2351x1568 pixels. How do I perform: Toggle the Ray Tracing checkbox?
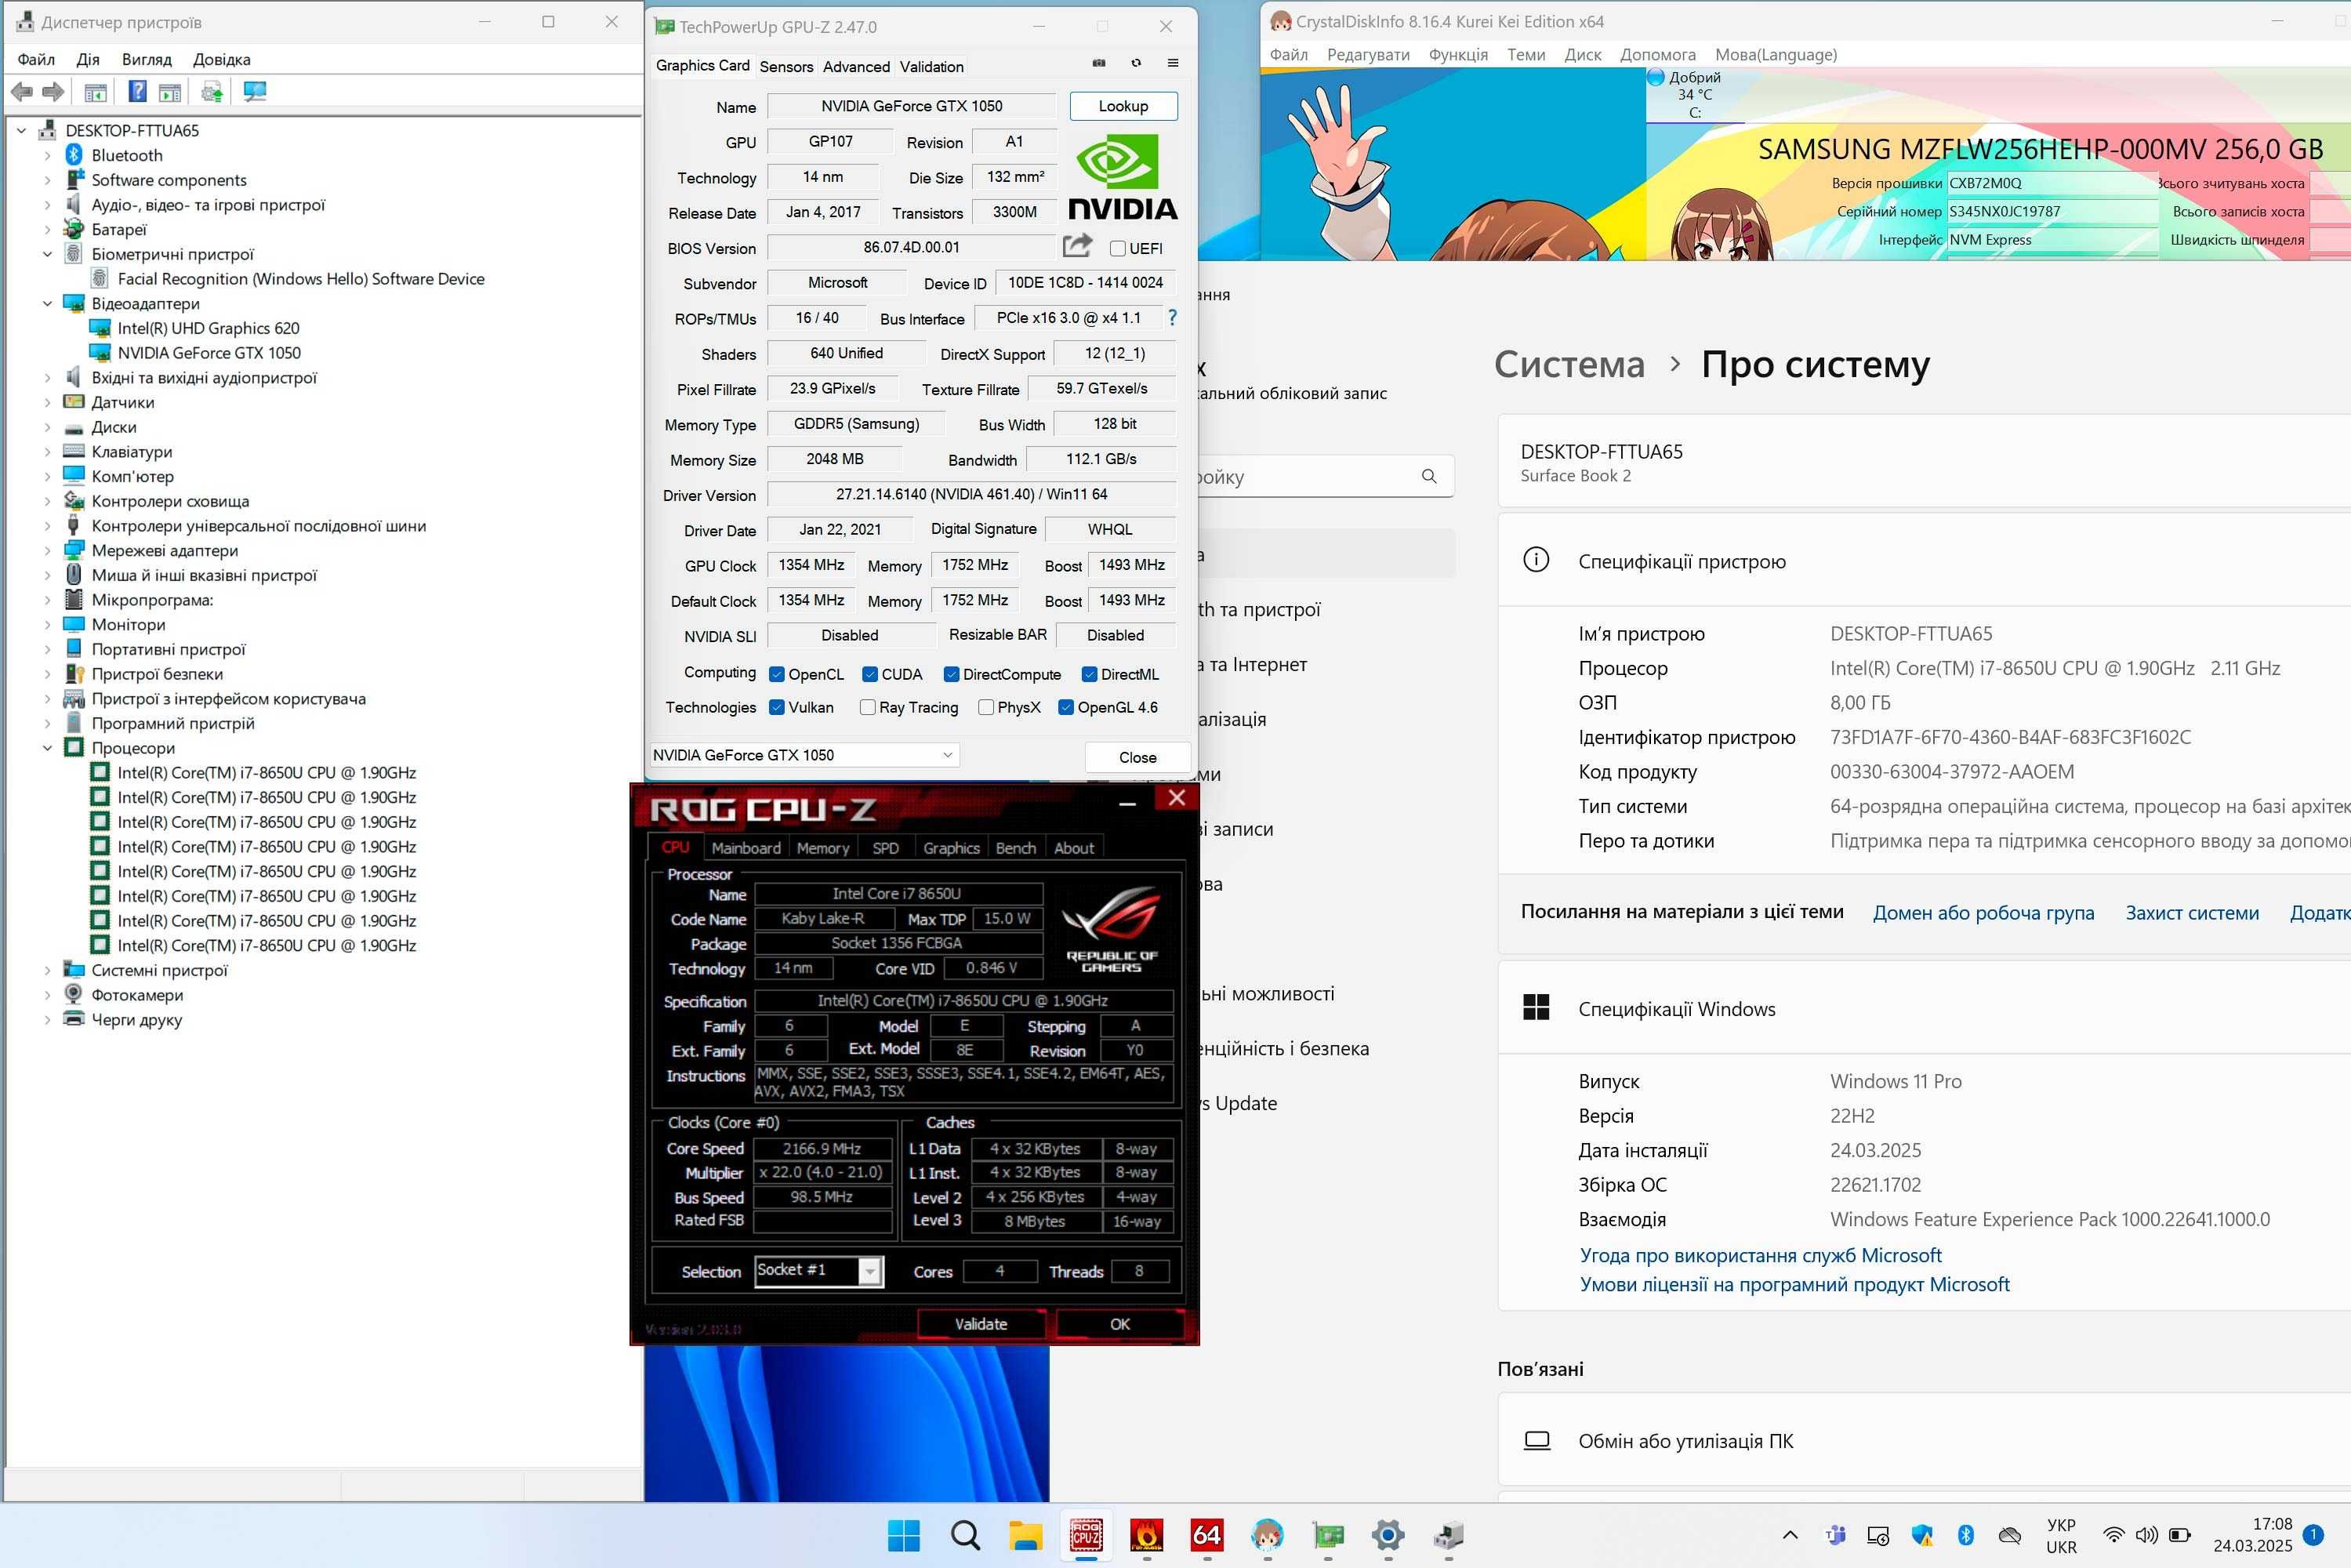(x=868, y=707)
